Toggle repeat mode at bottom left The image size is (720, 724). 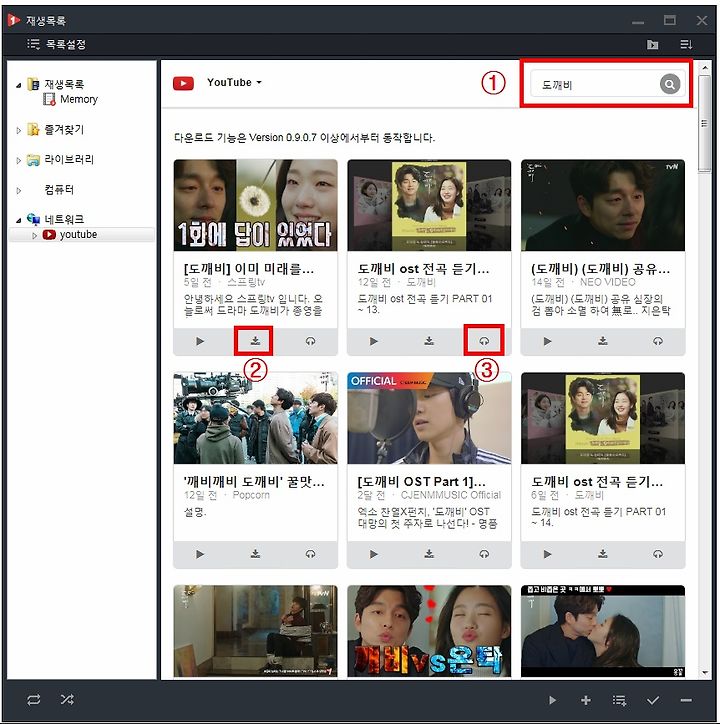pos(34,700)
